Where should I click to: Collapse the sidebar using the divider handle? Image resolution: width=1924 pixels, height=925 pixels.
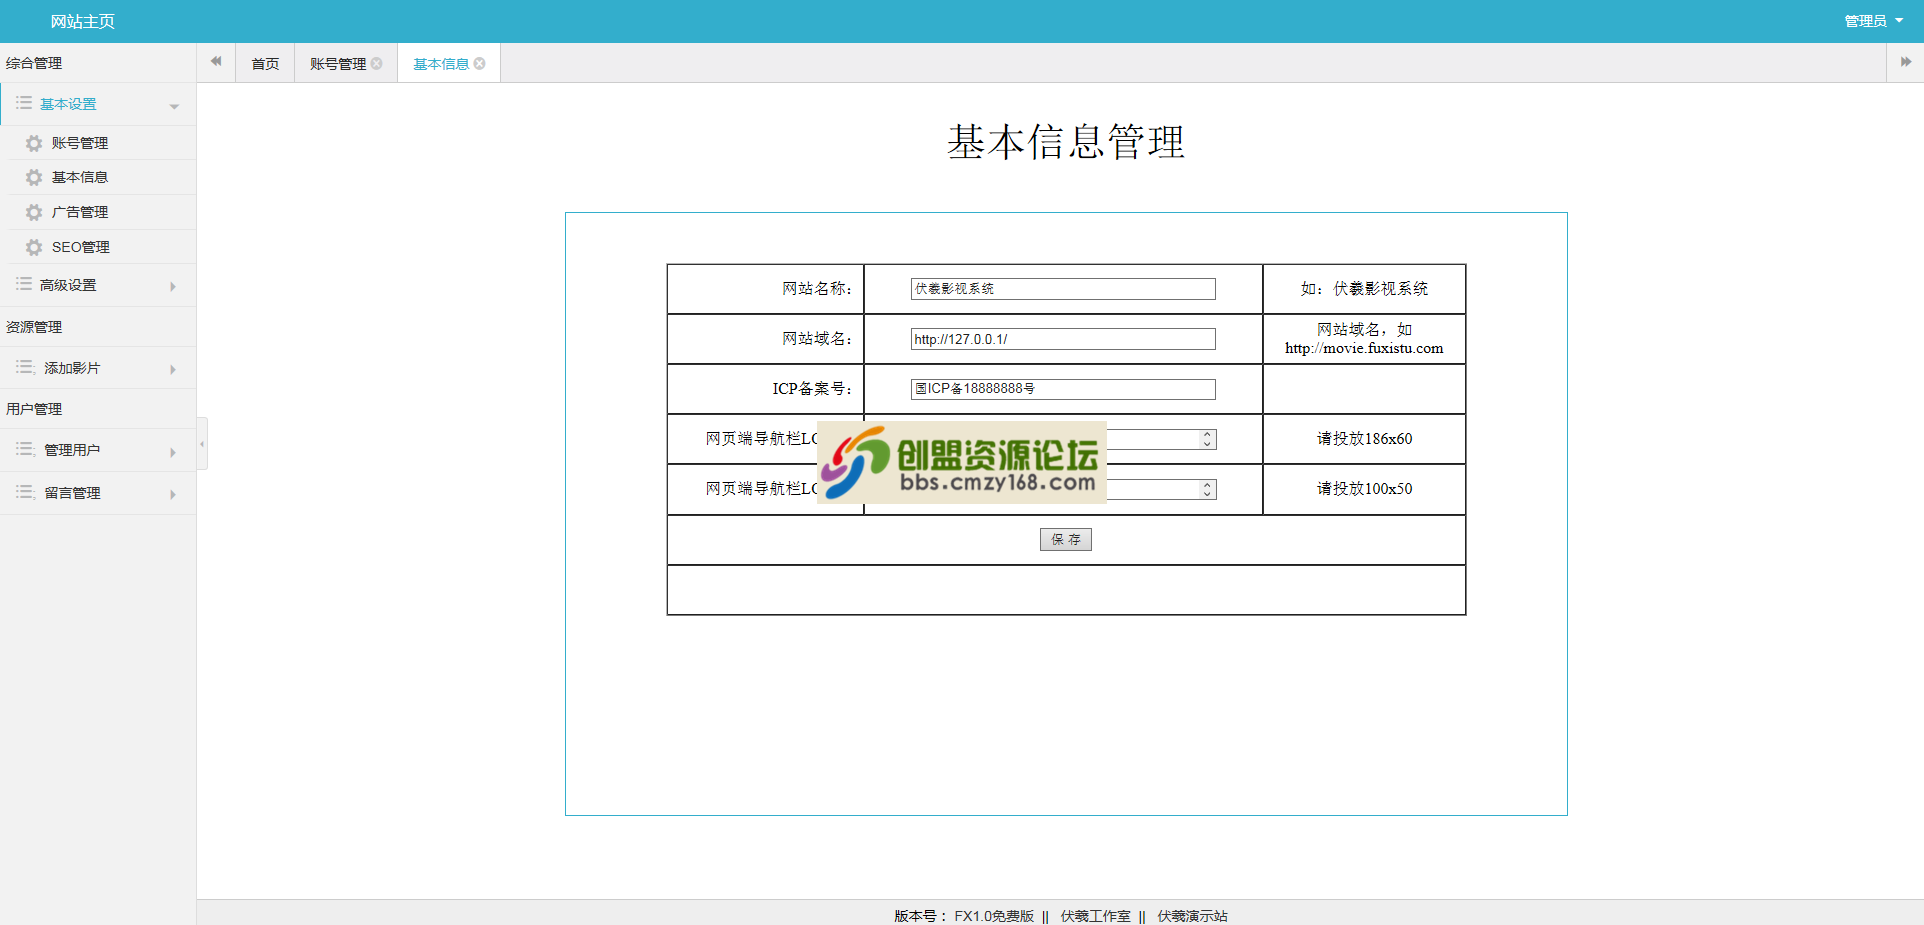coord(202,444)
